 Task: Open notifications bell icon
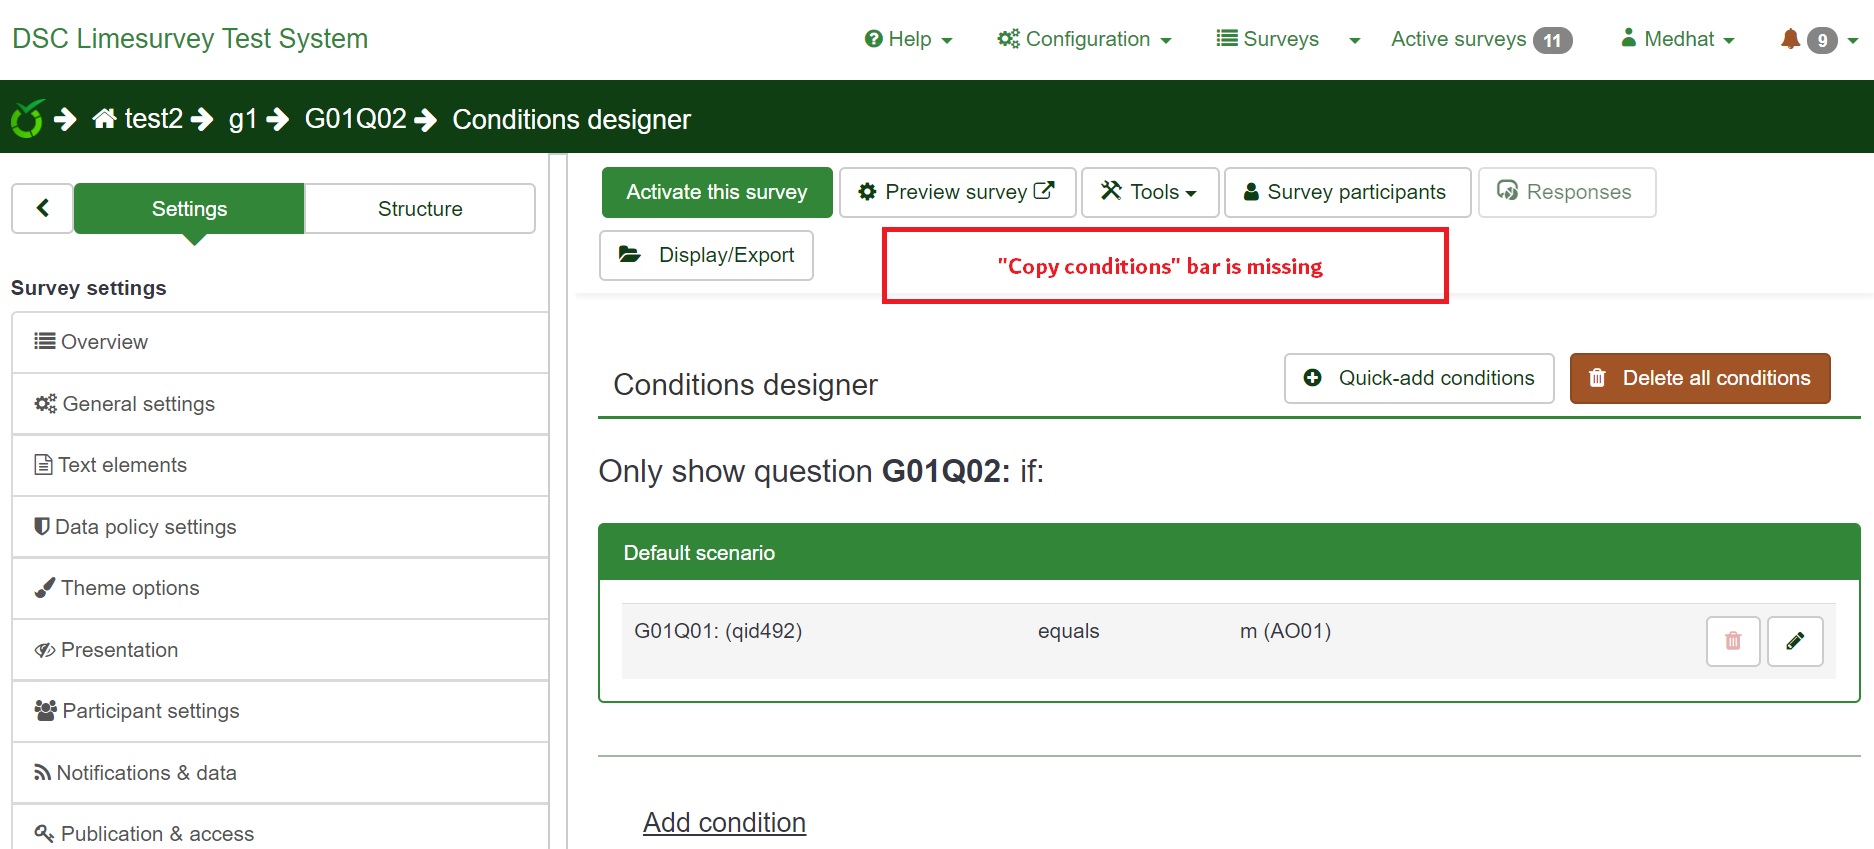point(1790,39)
